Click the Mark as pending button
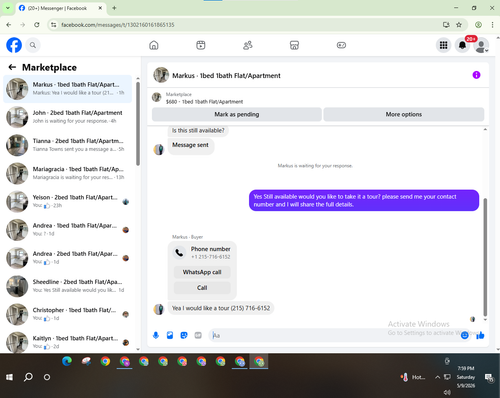This screenshot has width=500, height=398. tap(237, 114)
